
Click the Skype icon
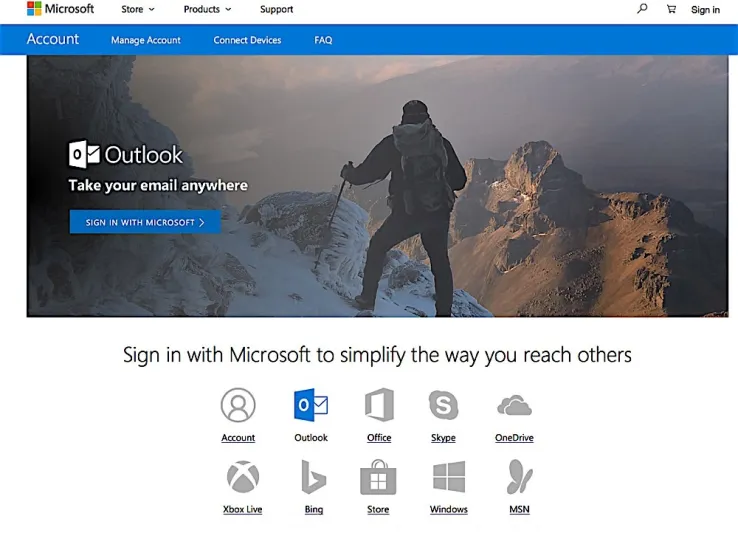[x=443, y=406]
